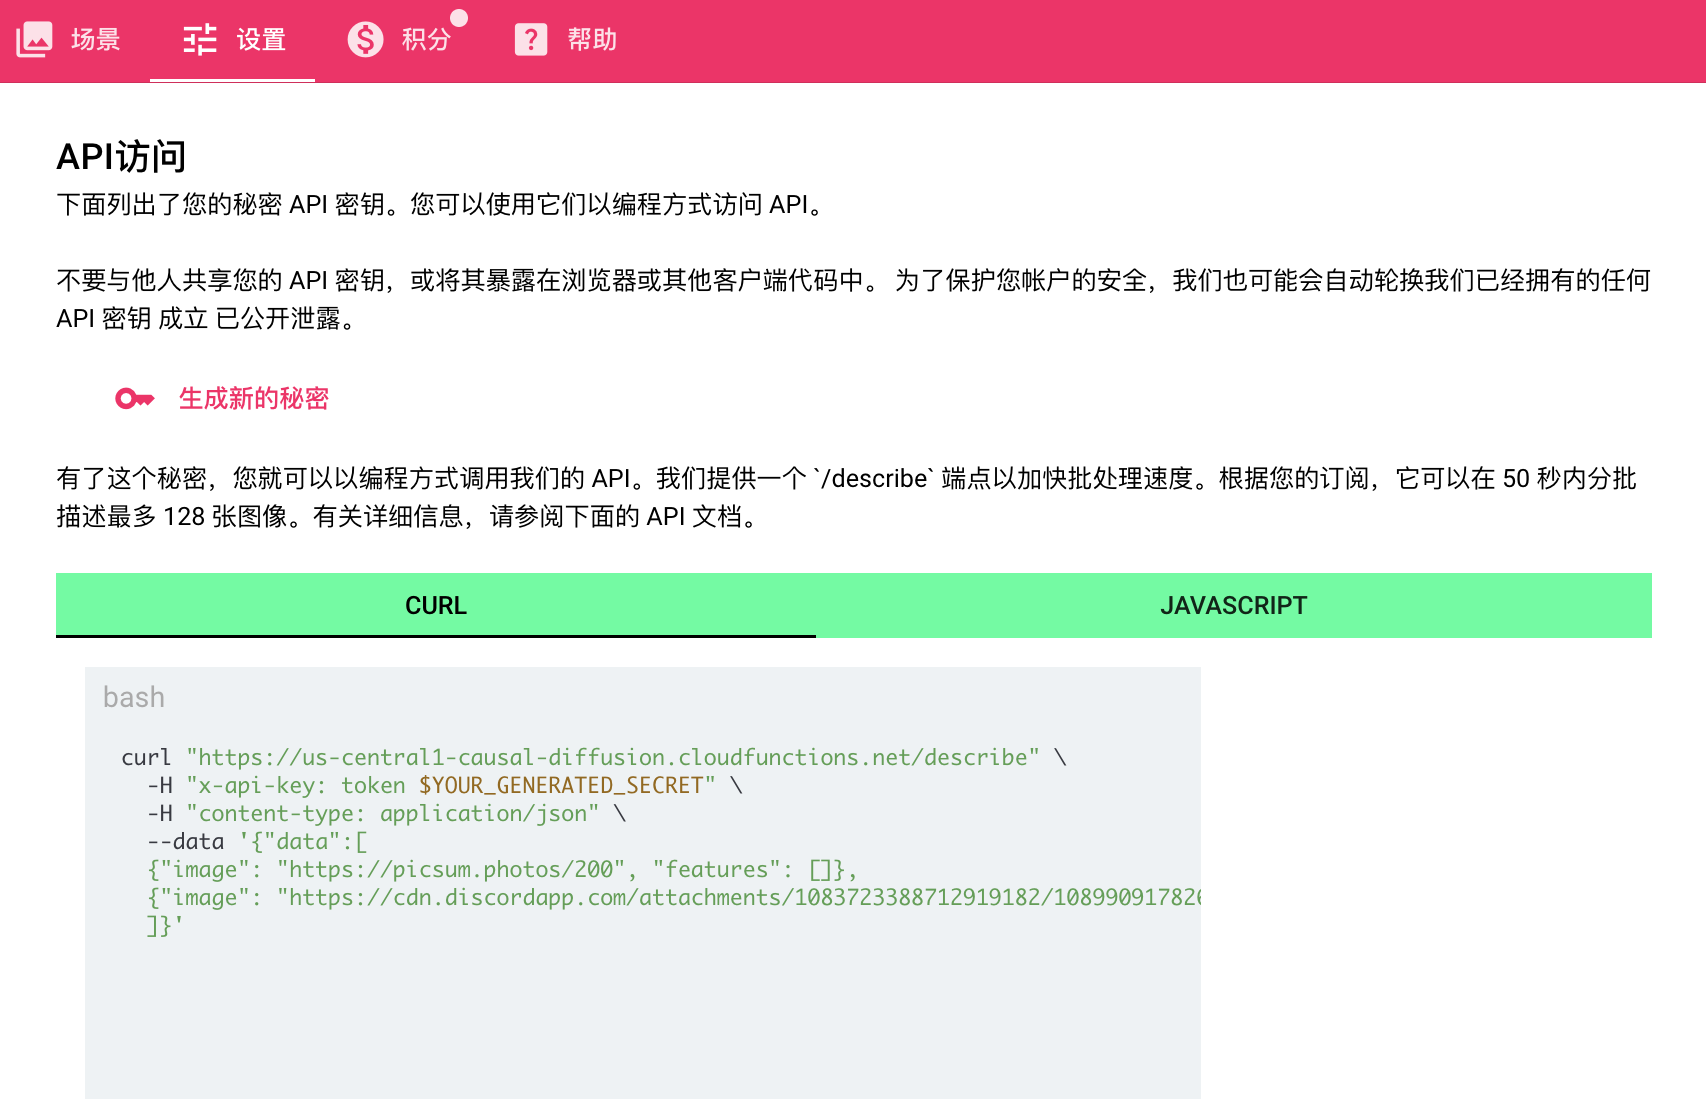Click paragraph mentioning /describe endpoint

[846, 497]
